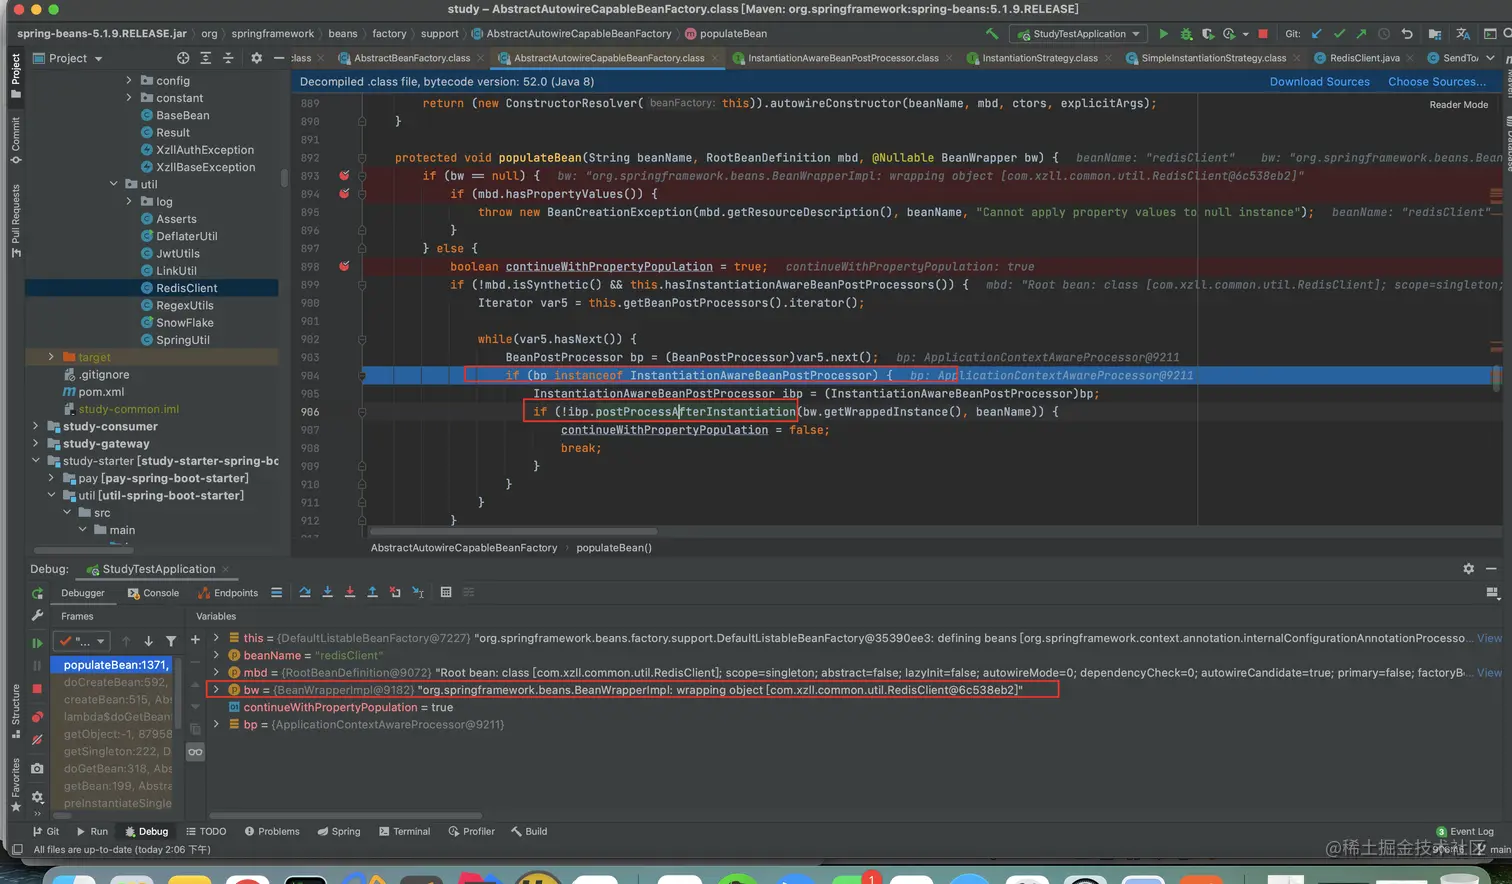Toggle the breakpoint on line 894
1512x884 pixels.
coord(344,194)
